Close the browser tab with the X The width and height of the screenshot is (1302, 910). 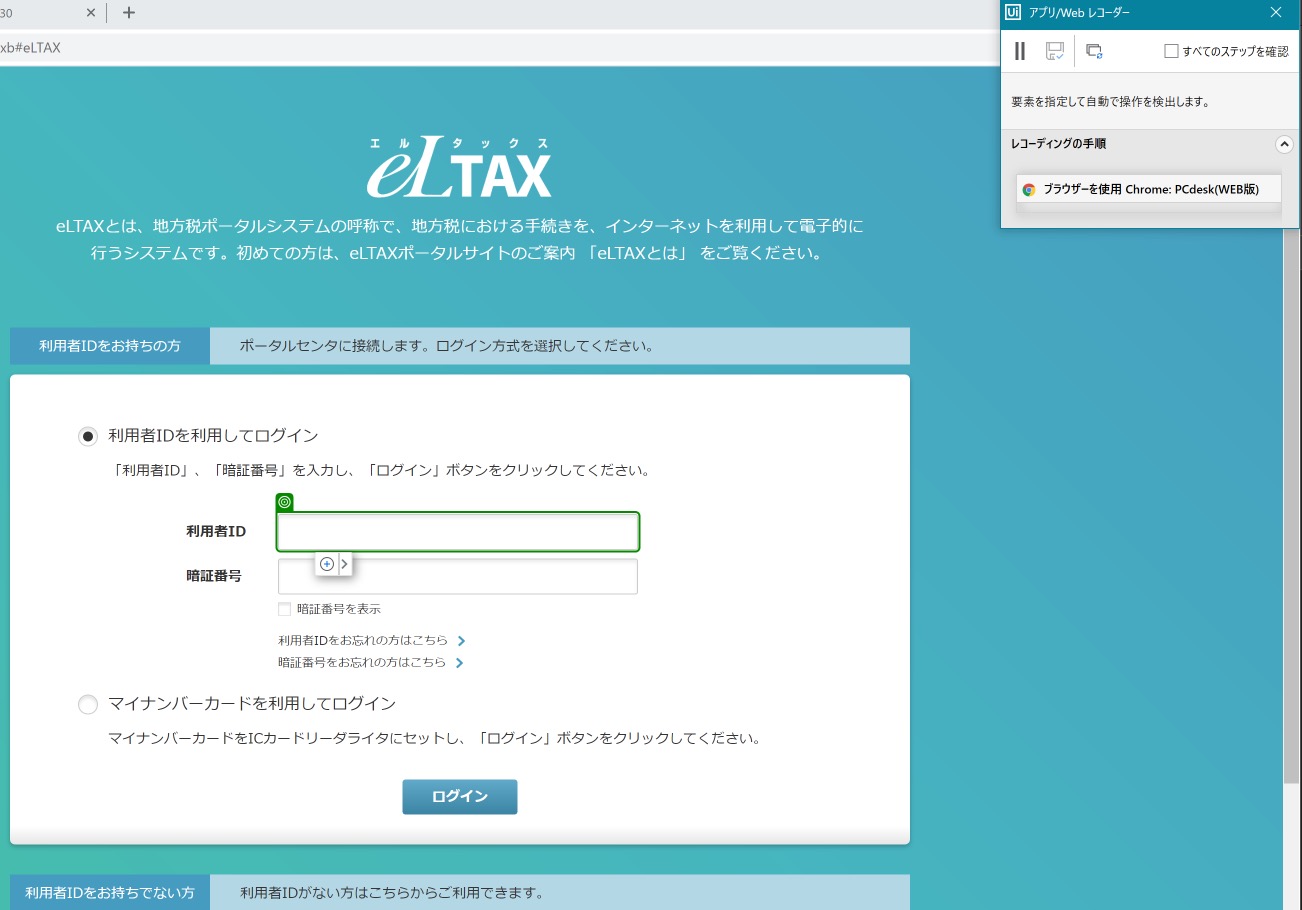[x=91, y=13]
